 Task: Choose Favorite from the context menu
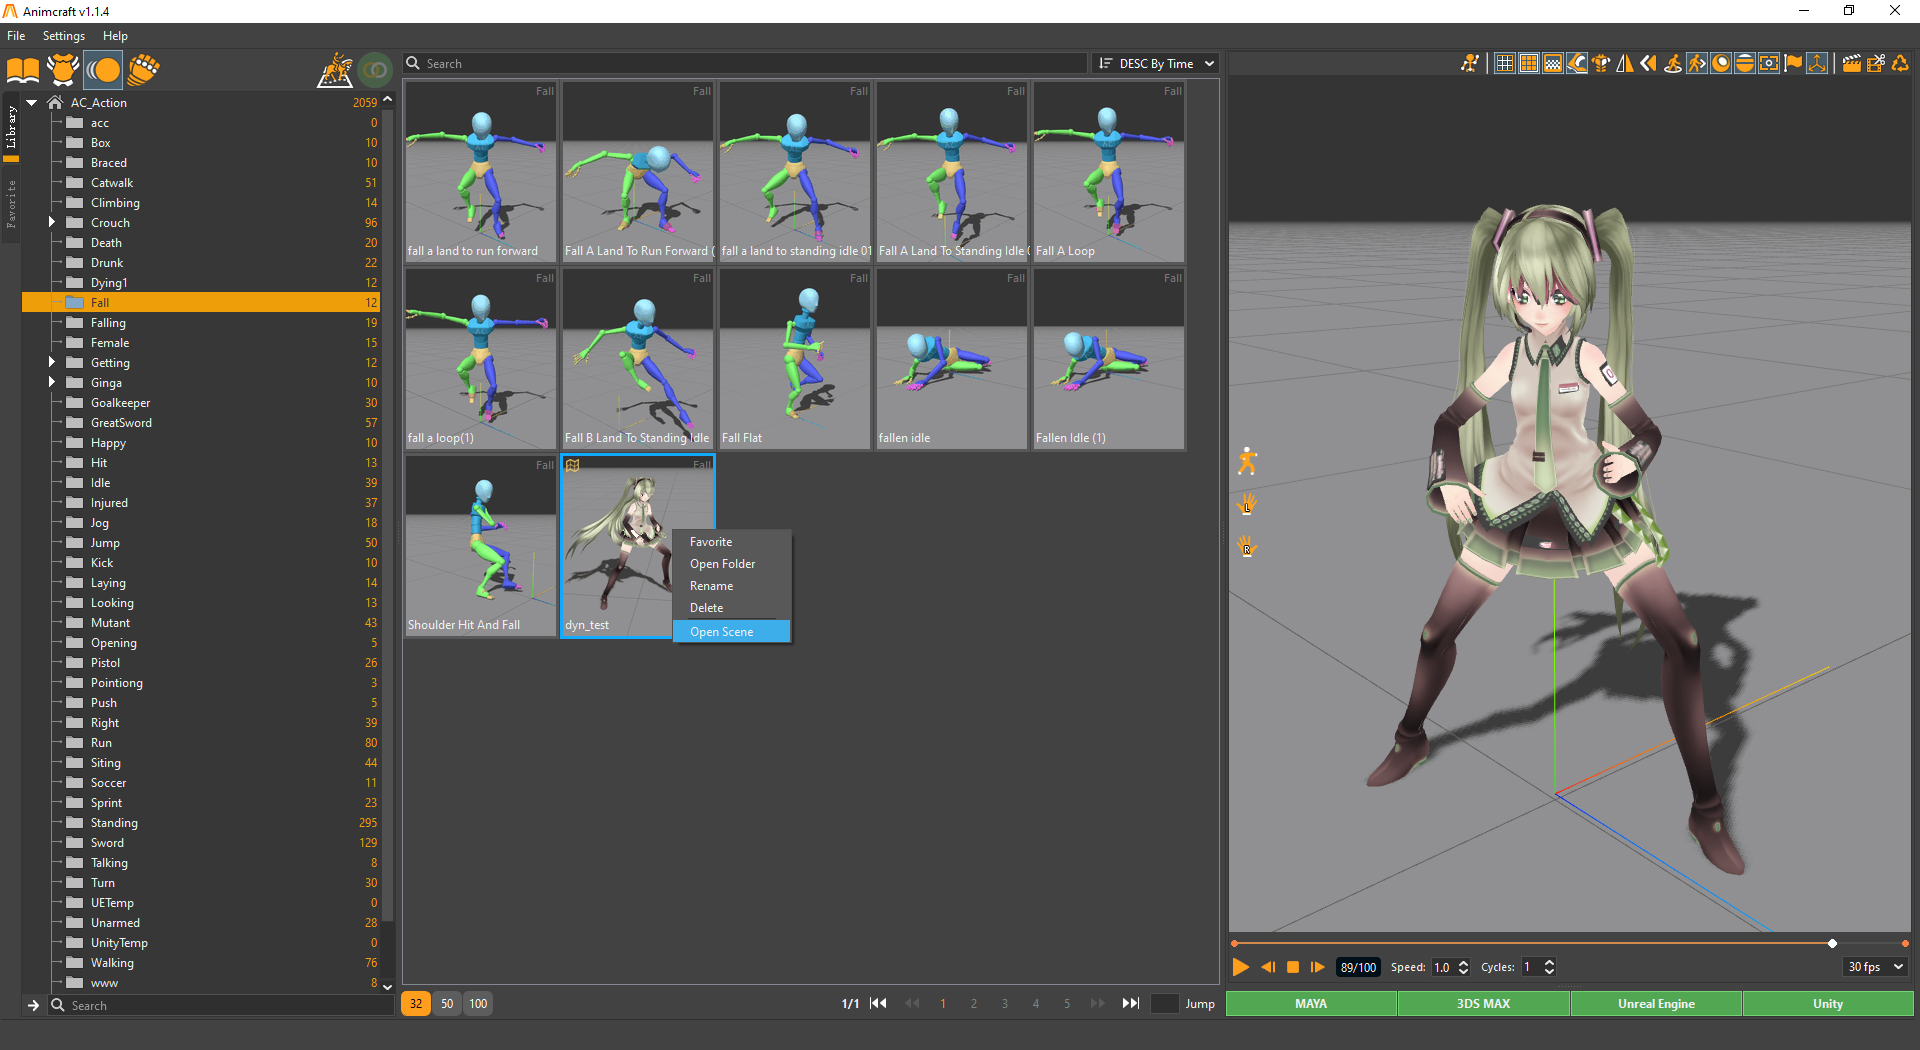(x=732, y=542)
